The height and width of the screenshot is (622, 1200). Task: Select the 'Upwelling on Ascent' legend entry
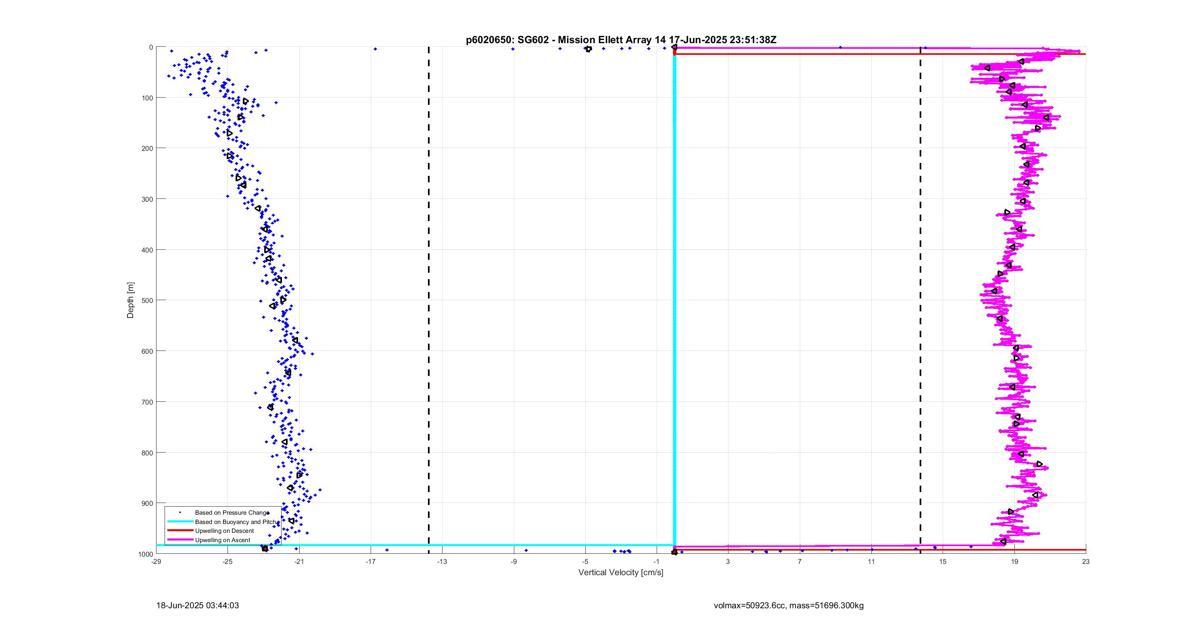tap(222, 539)
